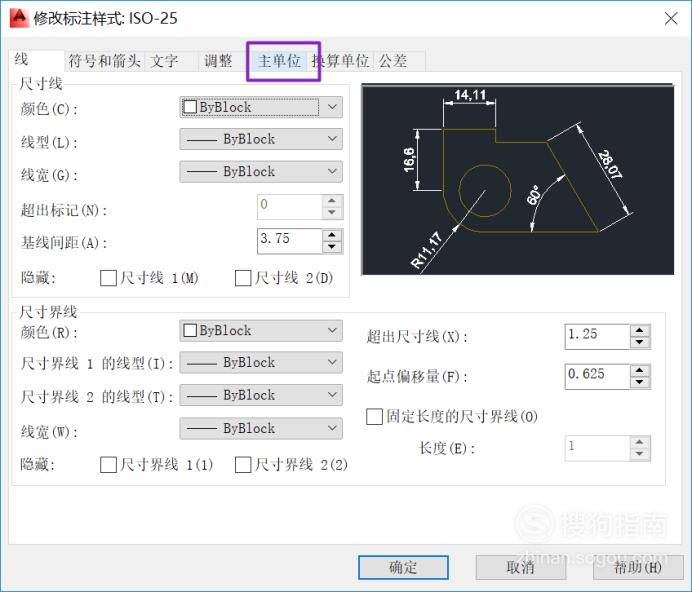Screen dimensions: 692x592
Task: Open 尺寸界线 2 的线型(T) dropdown
Action: tap(261, 395)
